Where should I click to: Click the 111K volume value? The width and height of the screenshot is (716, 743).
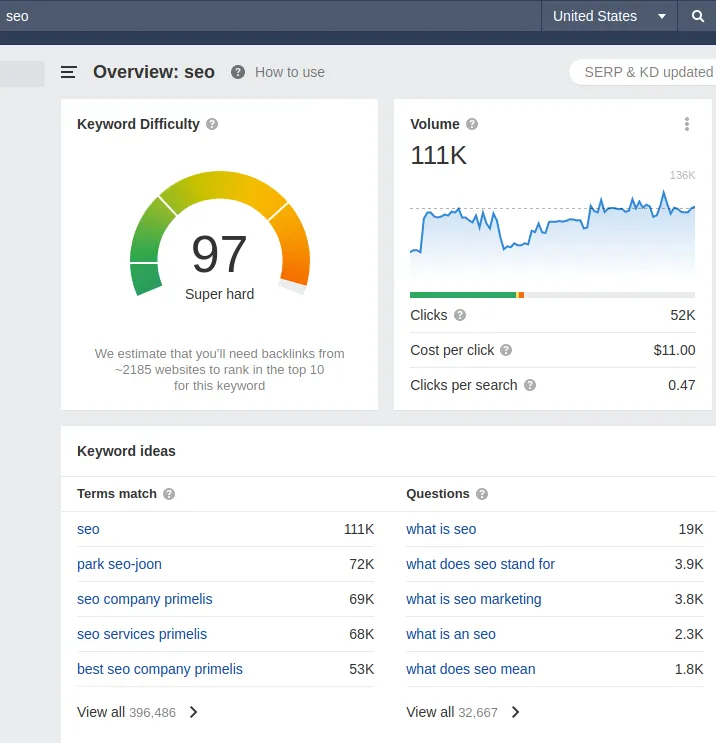pos(439,155)
